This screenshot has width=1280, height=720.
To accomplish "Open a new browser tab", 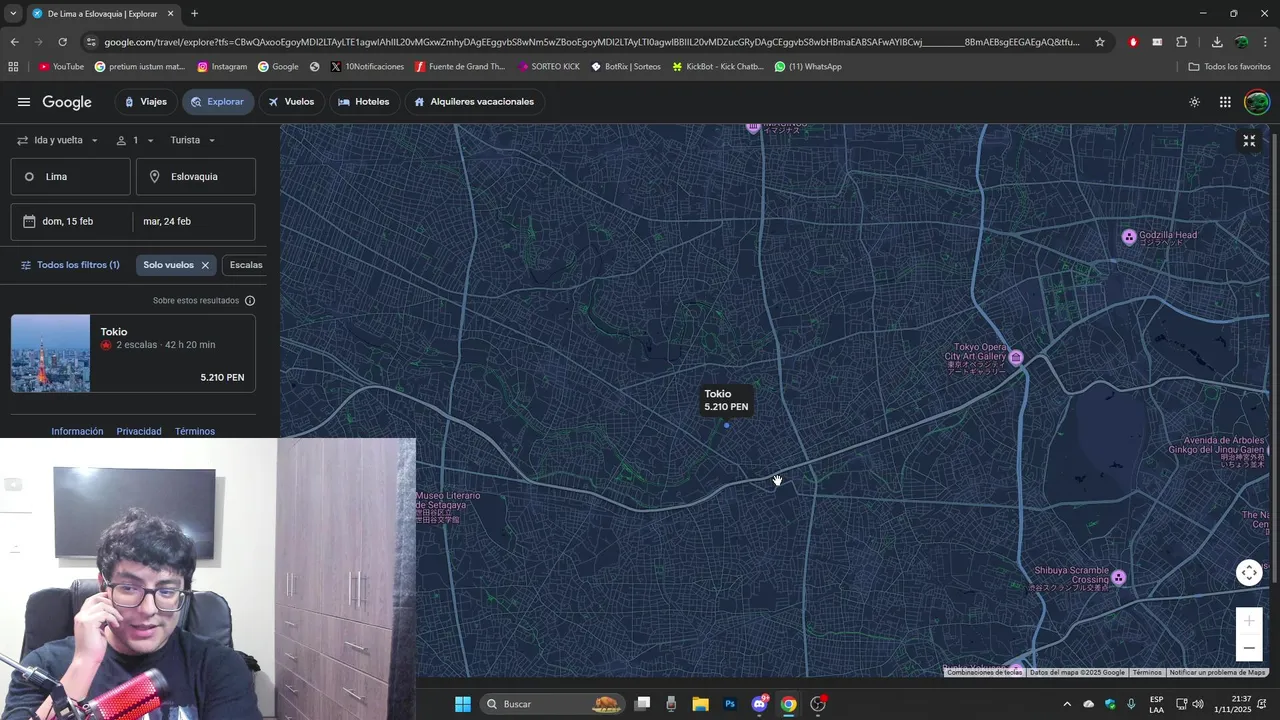I will pyautogui.click(x=194, y=14).
